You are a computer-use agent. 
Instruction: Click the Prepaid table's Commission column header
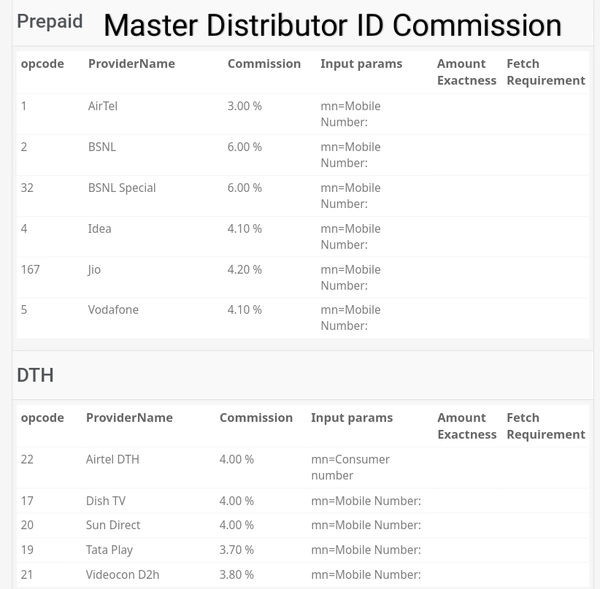coord(264,64)
